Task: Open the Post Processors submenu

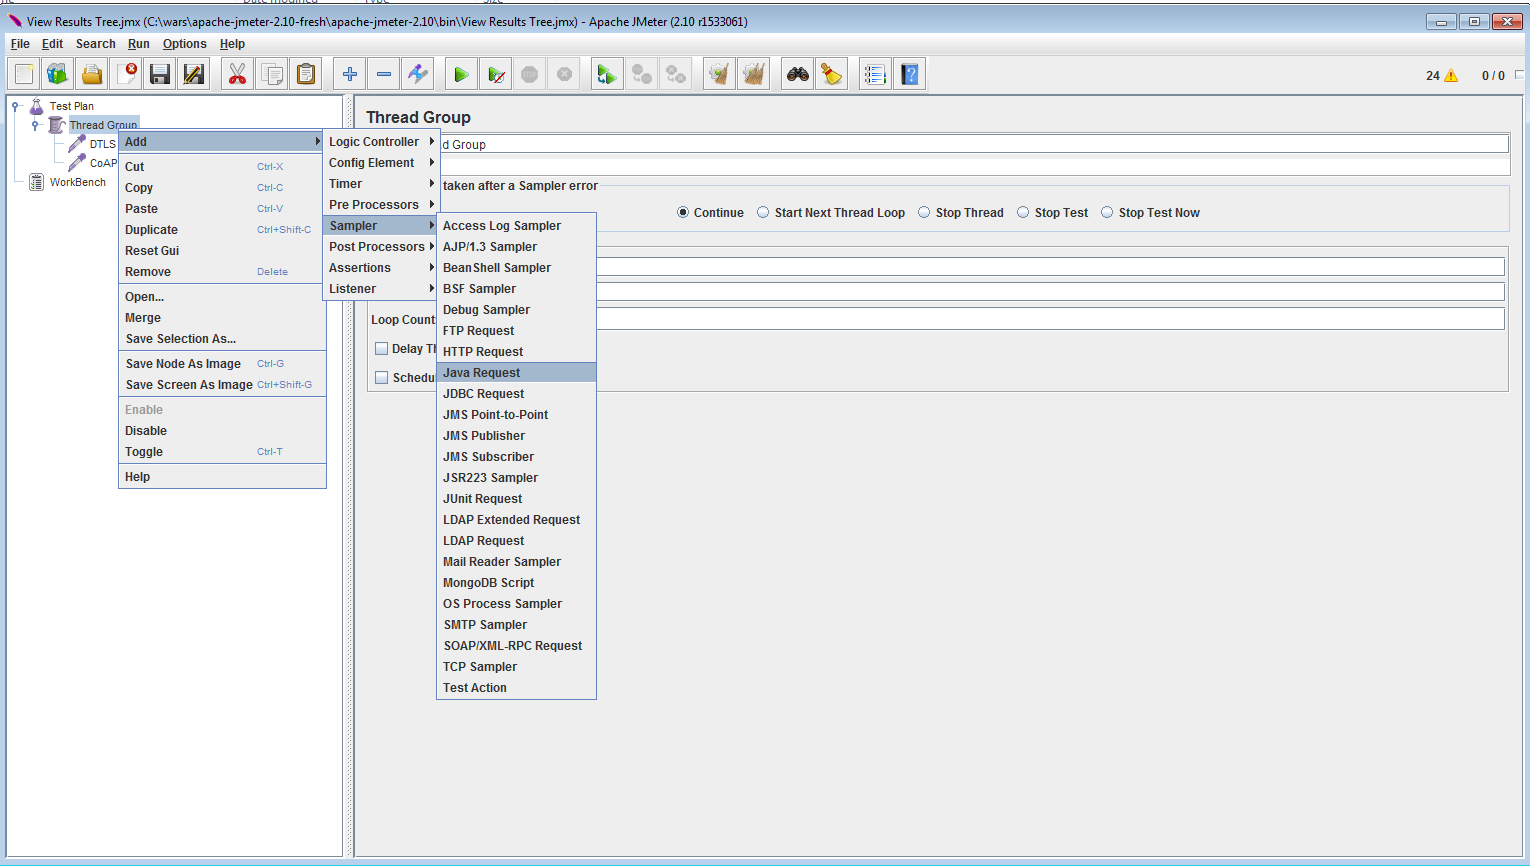Action: (x=382, y=247)
